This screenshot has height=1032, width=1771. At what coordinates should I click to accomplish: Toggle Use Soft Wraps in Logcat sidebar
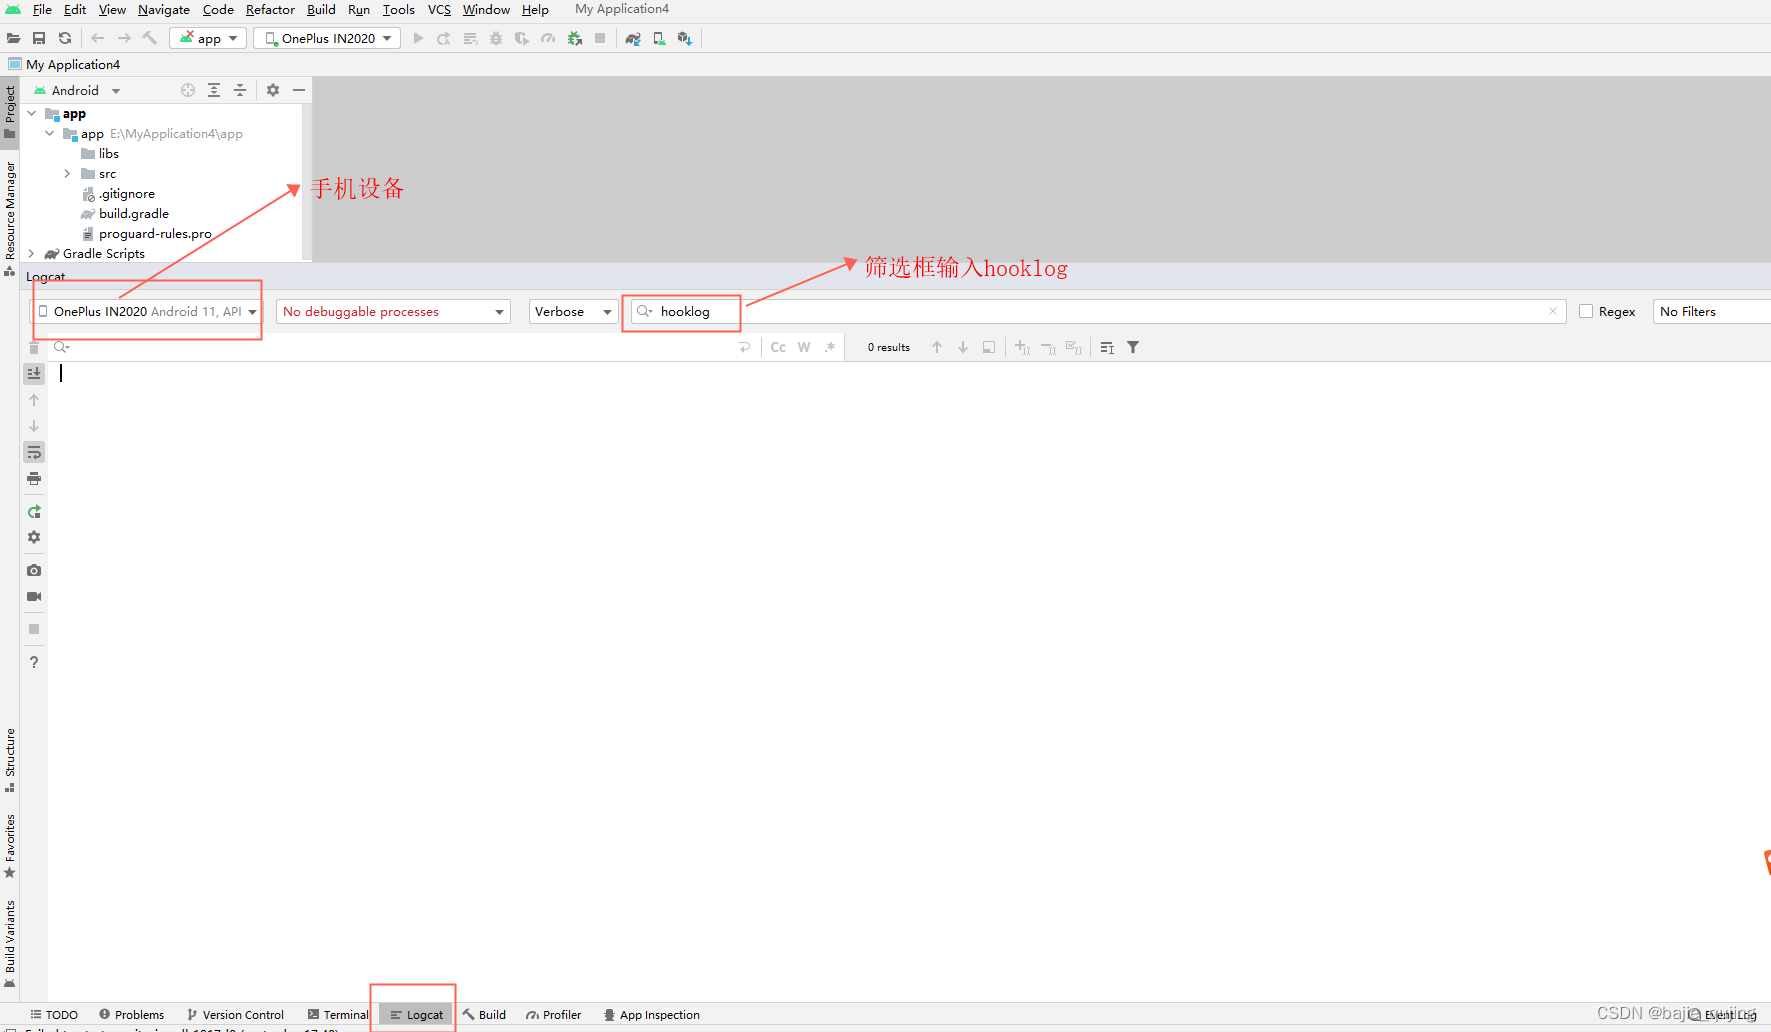(x=34, y=453)
